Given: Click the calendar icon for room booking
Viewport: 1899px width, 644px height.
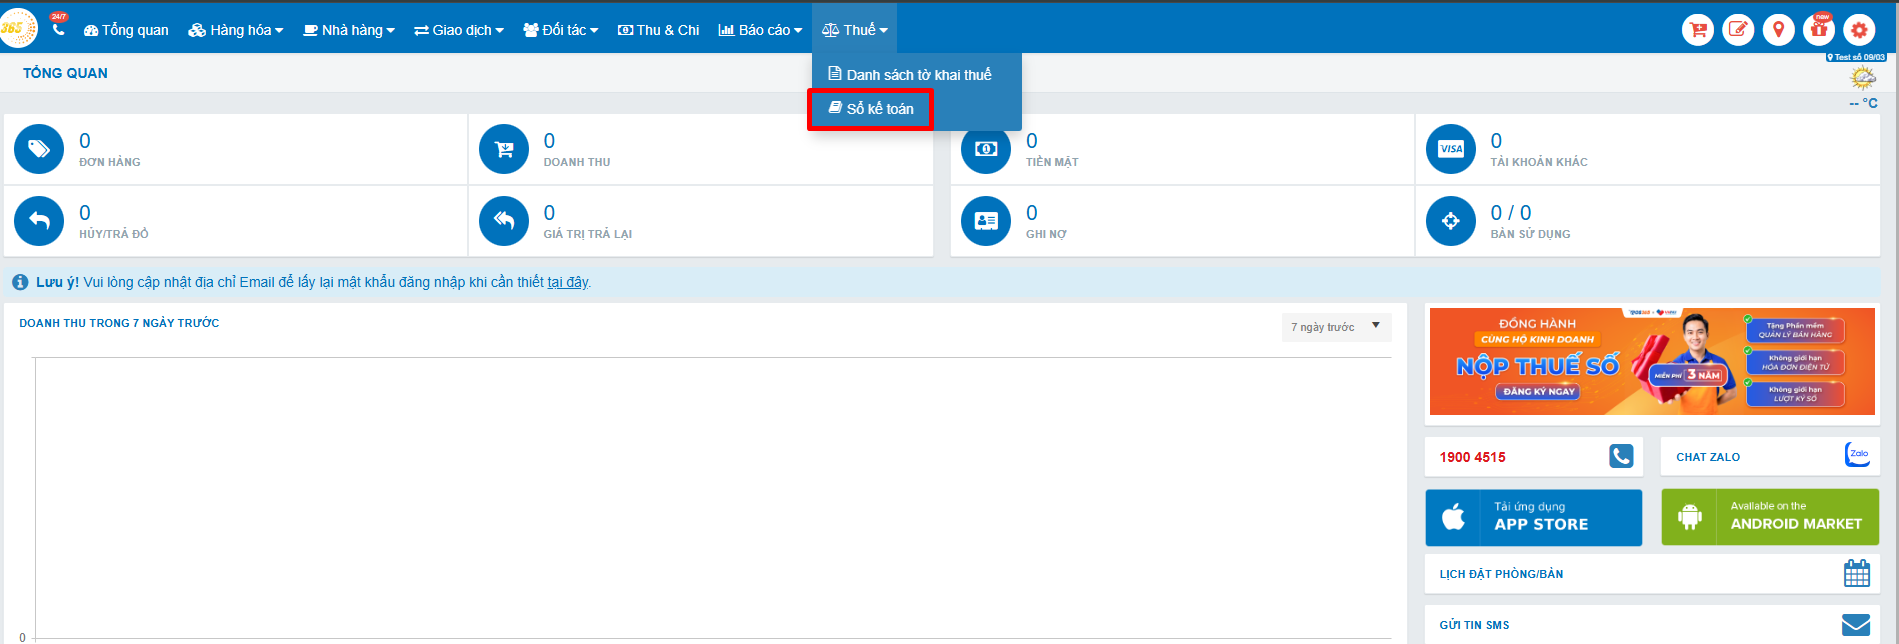Looking at the screenshot, I should [1856, 574].
